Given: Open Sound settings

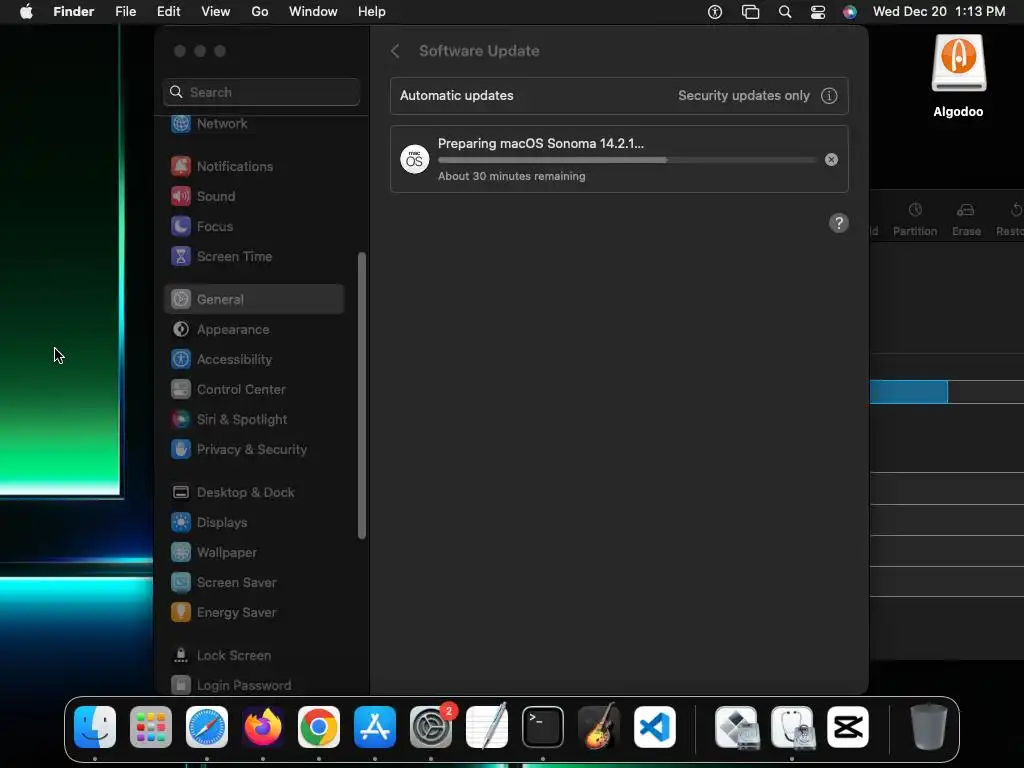Looking at the screenshot, I should 253,196.
